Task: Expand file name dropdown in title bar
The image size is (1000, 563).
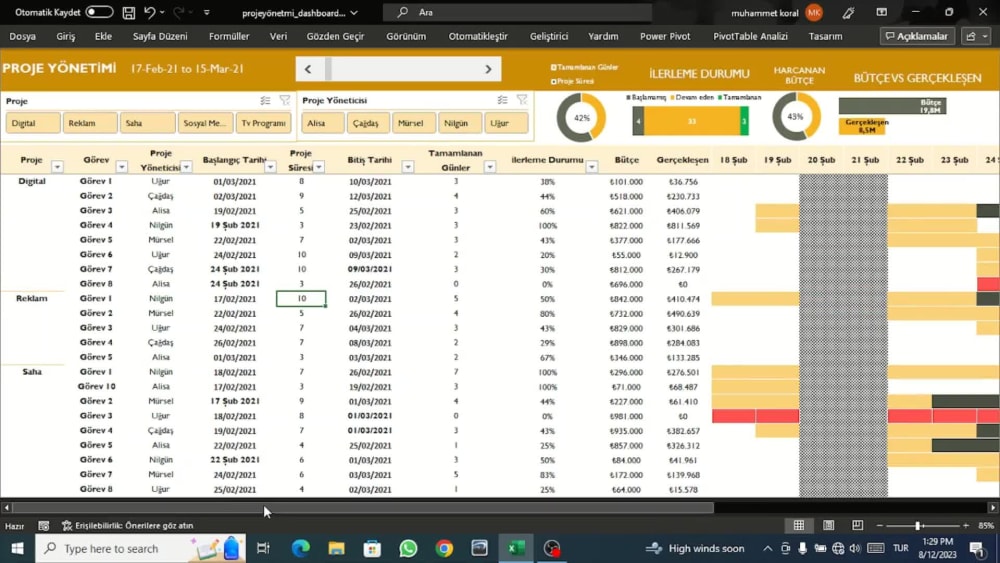Action: [x=354, y=13]
